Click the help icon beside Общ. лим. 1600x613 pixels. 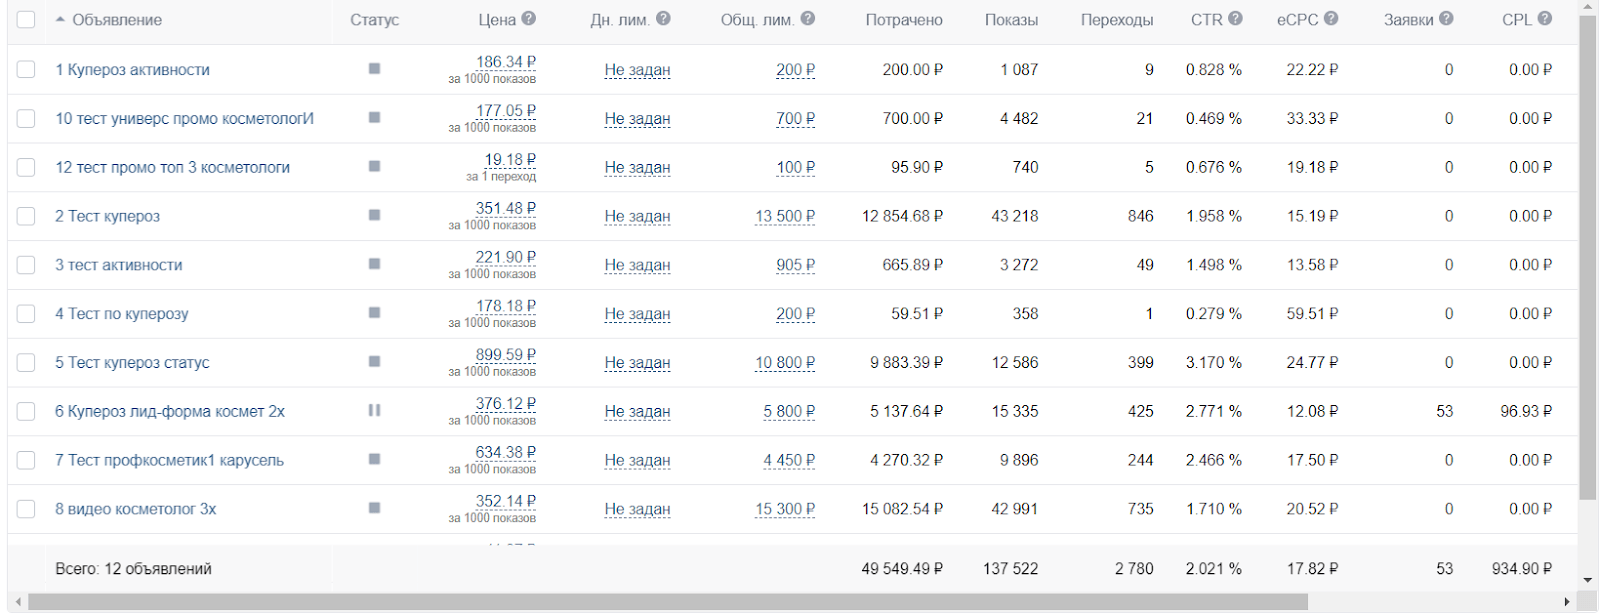click(x=807, y=19)
